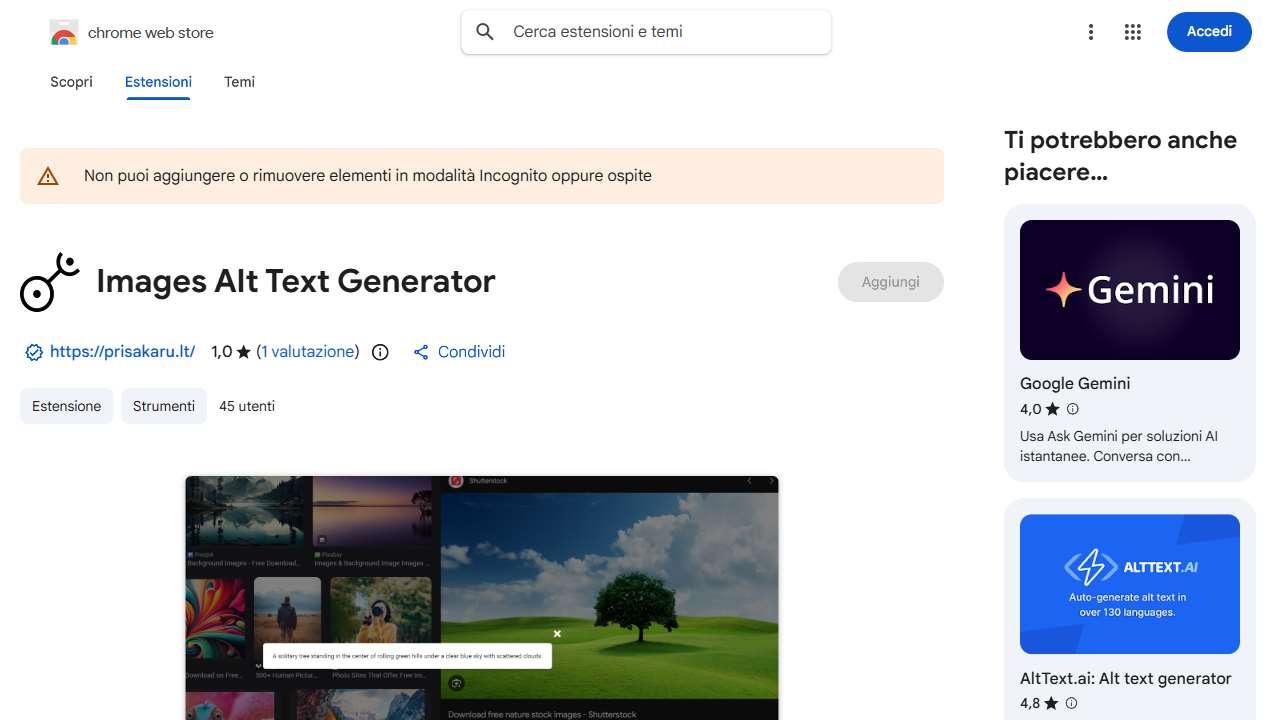
Task: Click the Chrome Web Store logo
Action: [63, 33]
